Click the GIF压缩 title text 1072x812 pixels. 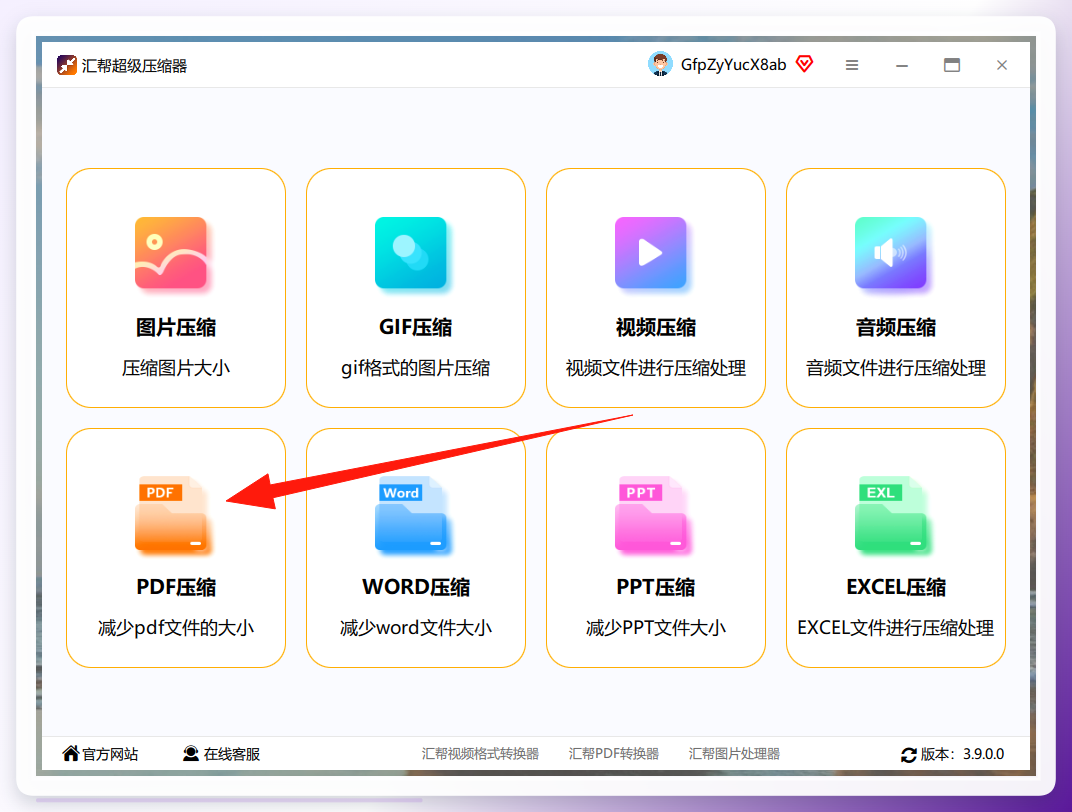pos(416,327)
